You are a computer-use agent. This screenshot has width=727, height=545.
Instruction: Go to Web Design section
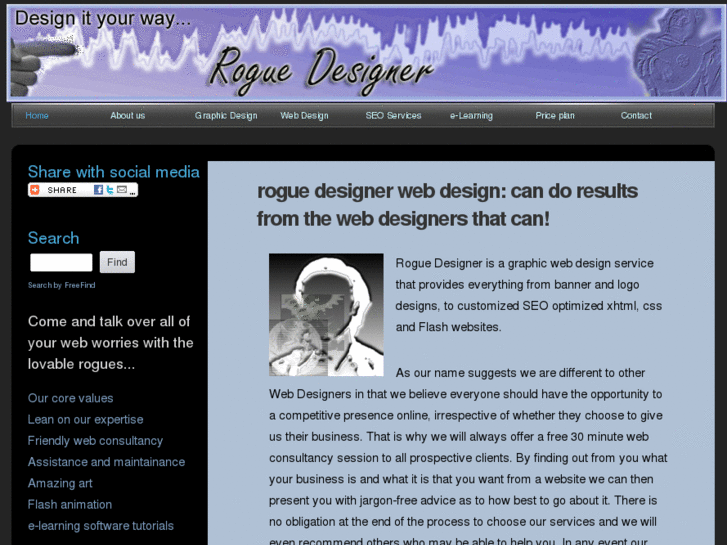tap(304, 115)
